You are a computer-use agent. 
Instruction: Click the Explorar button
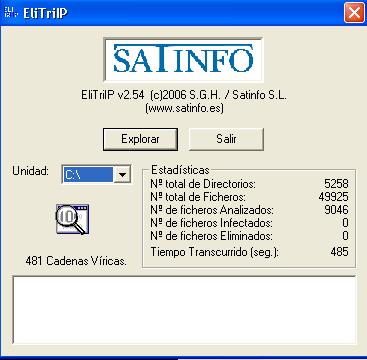pos(140,139)
